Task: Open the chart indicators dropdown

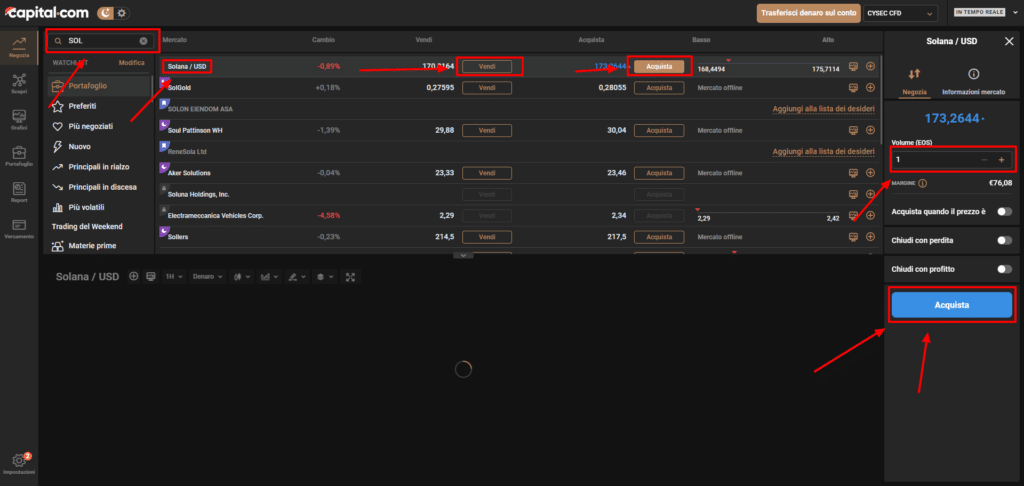Action: [269, 277]
